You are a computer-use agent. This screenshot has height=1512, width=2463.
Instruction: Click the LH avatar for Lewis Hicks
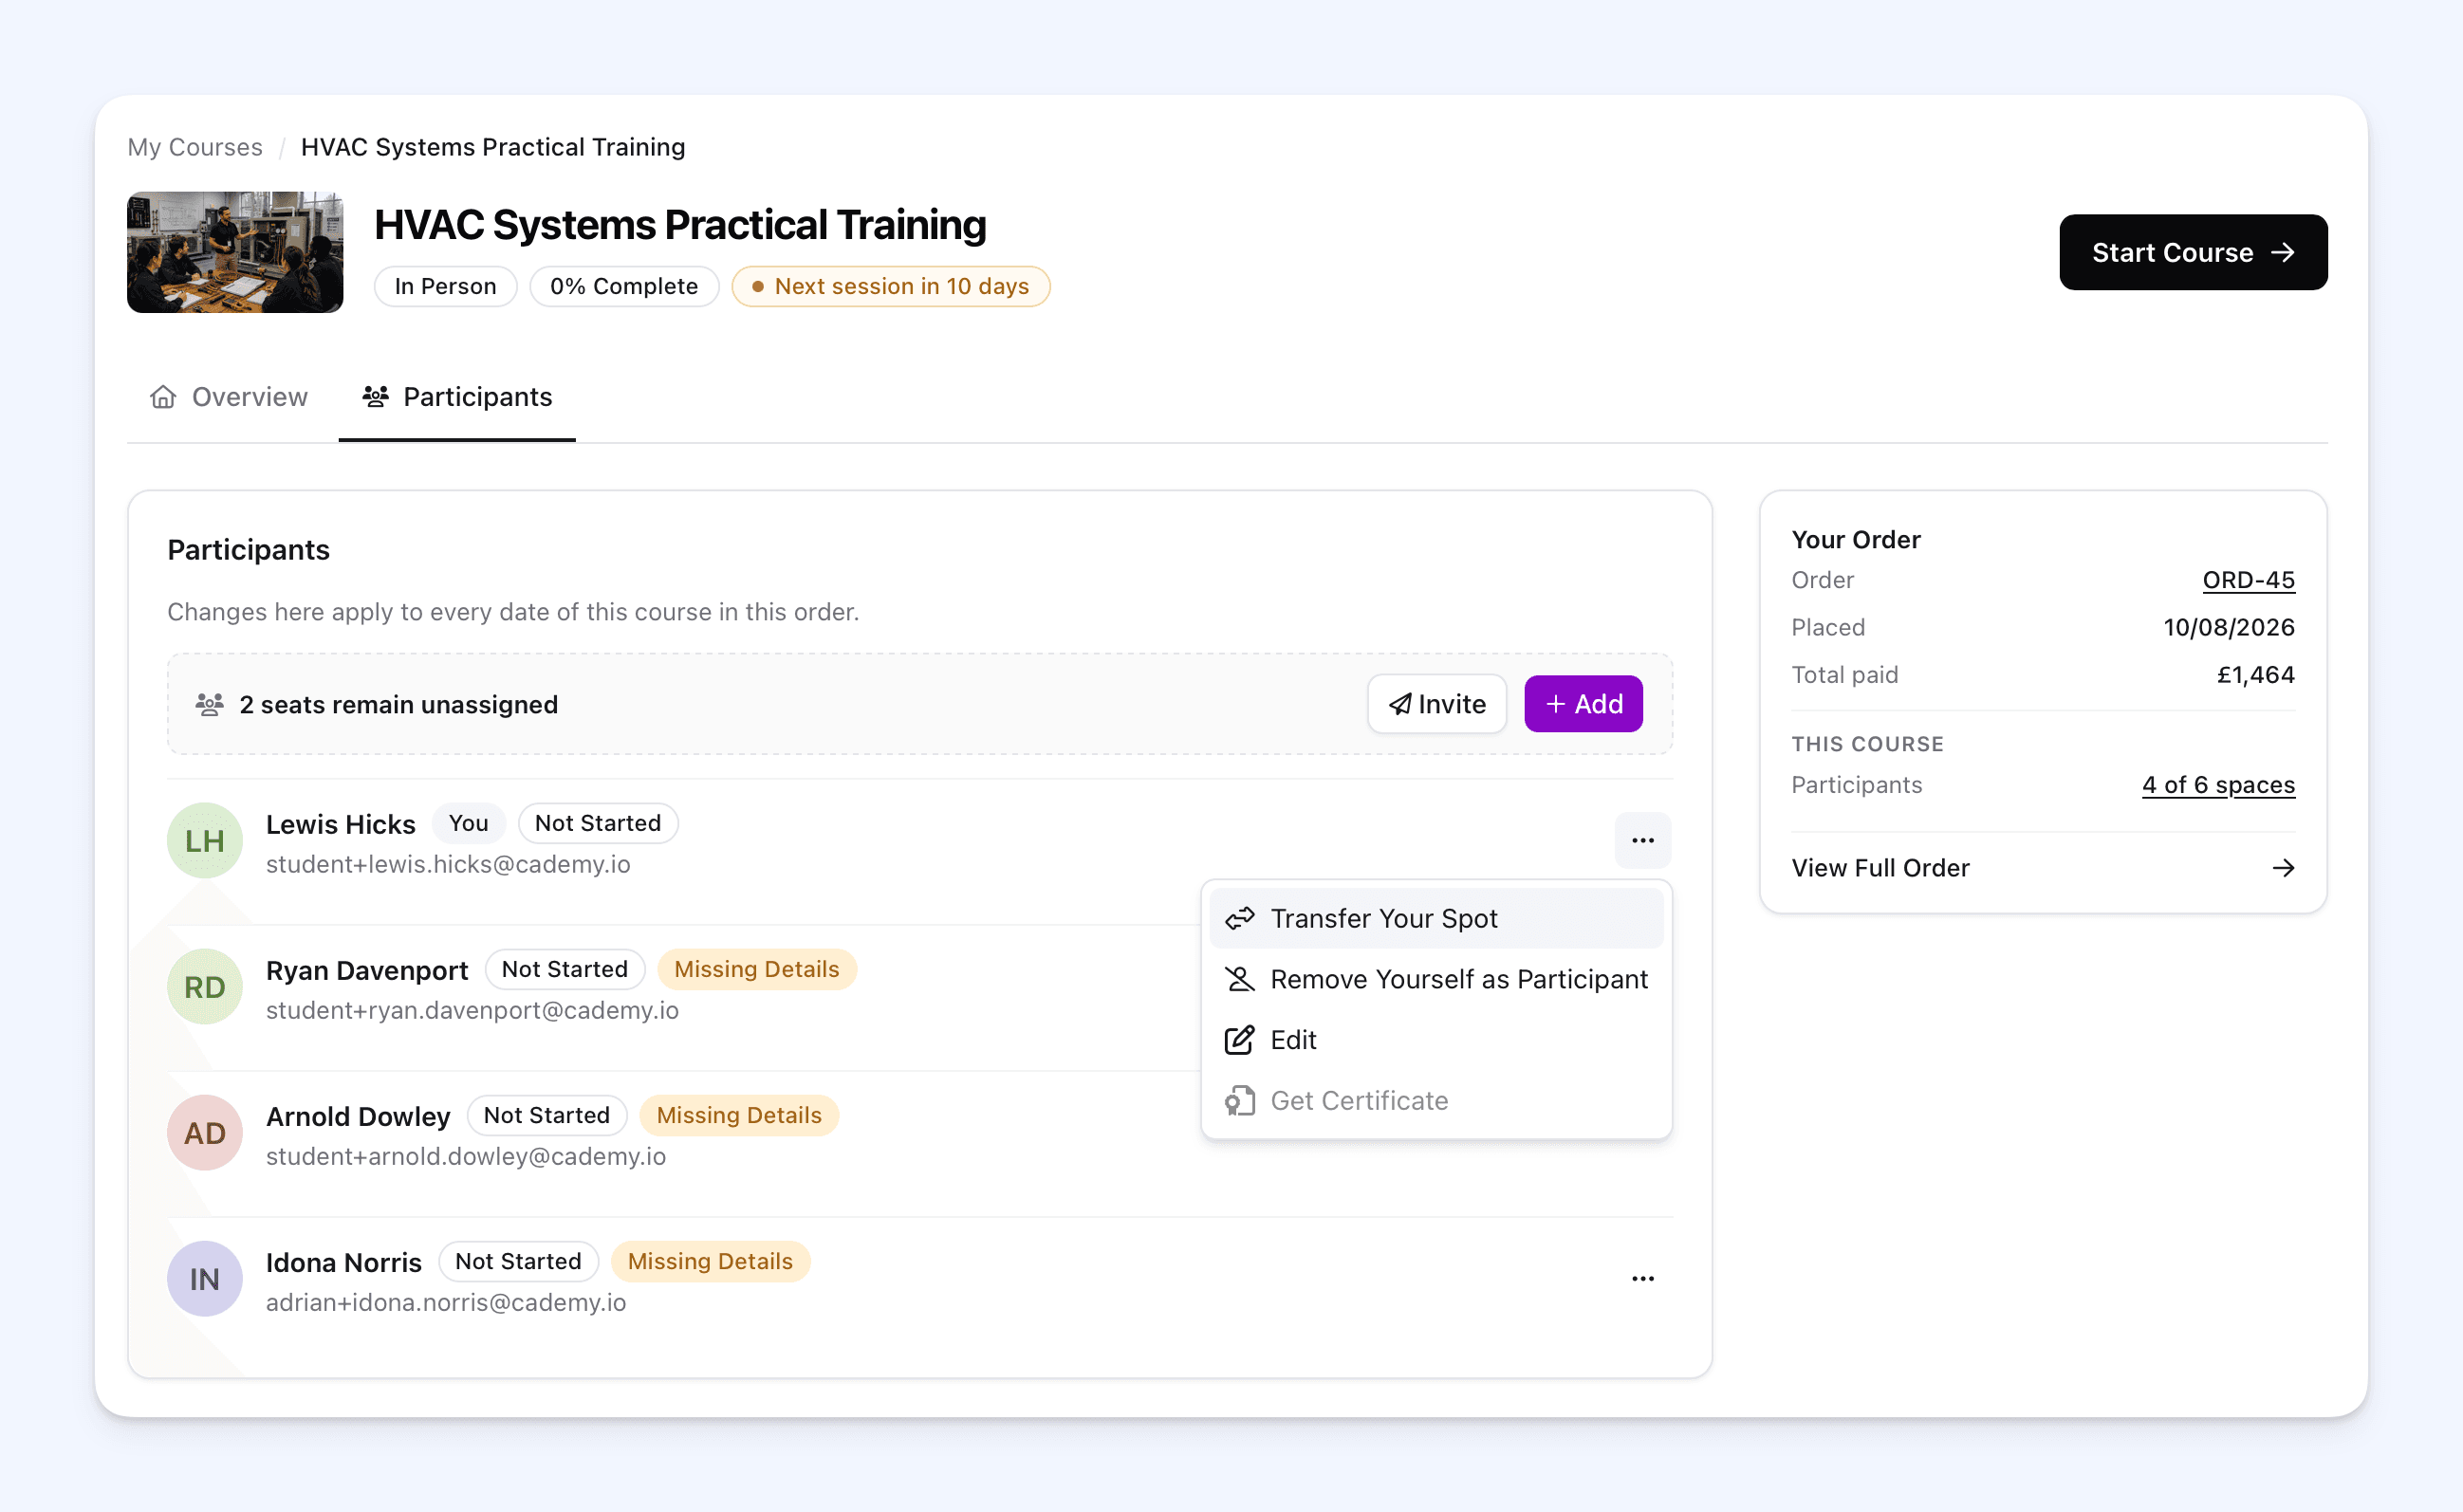(205, 841)
